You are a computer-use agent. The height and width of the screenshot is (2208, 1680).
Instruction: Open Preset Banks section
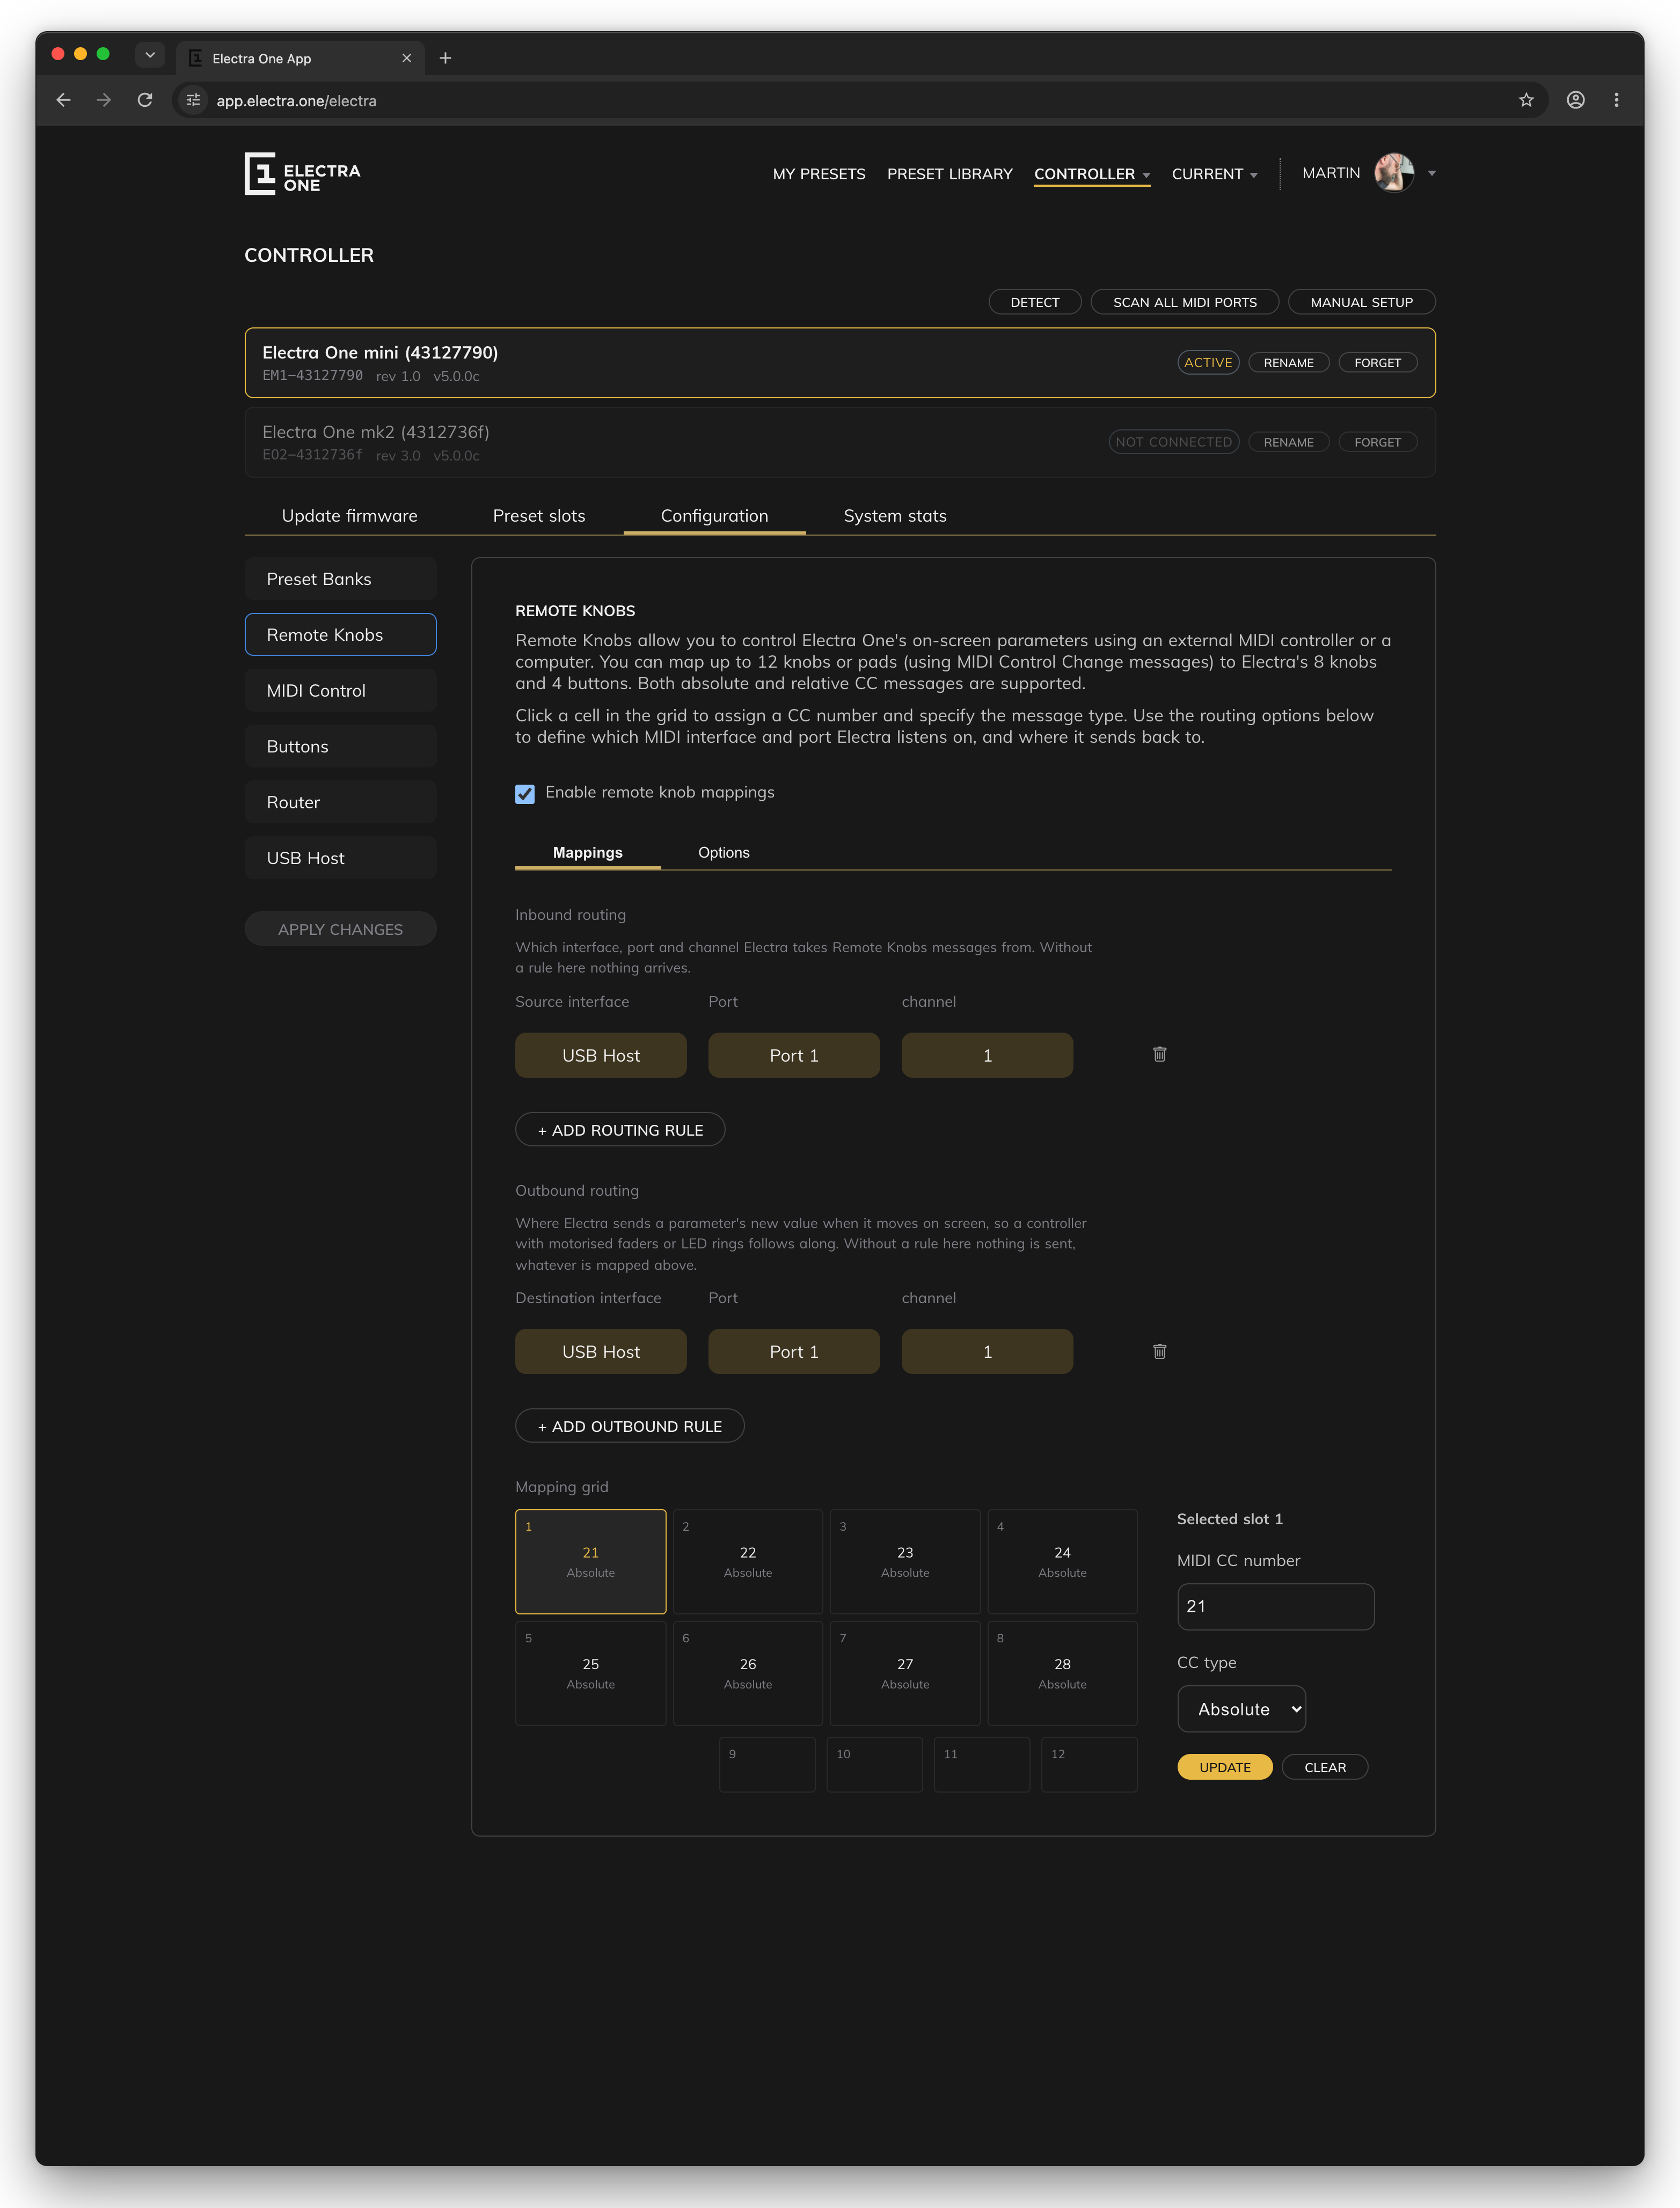(x=340, y=579)
